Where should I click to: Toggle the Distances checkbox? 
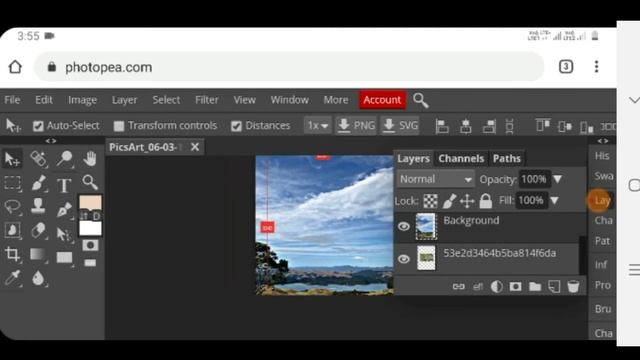(236, 126)
